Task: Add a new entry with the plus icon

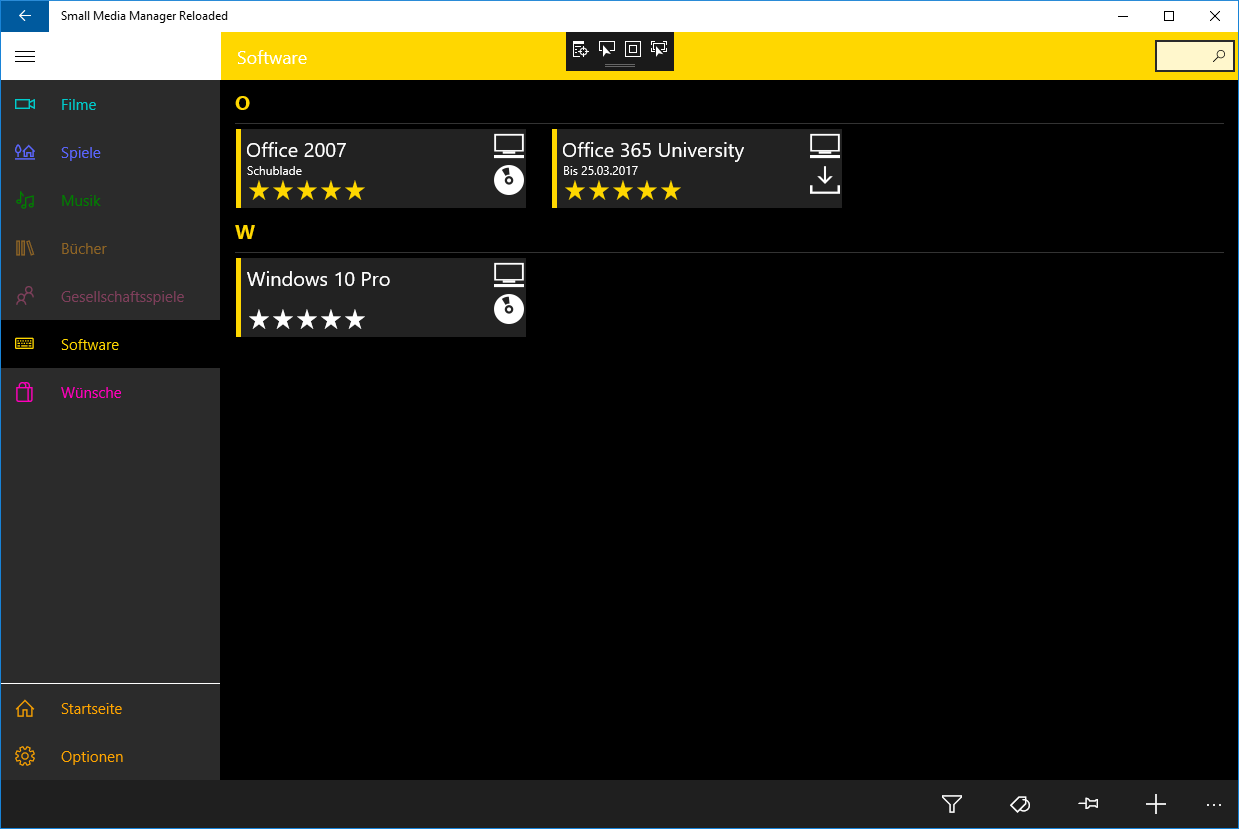Action: pyautogui.click(x=1156, y=804)
